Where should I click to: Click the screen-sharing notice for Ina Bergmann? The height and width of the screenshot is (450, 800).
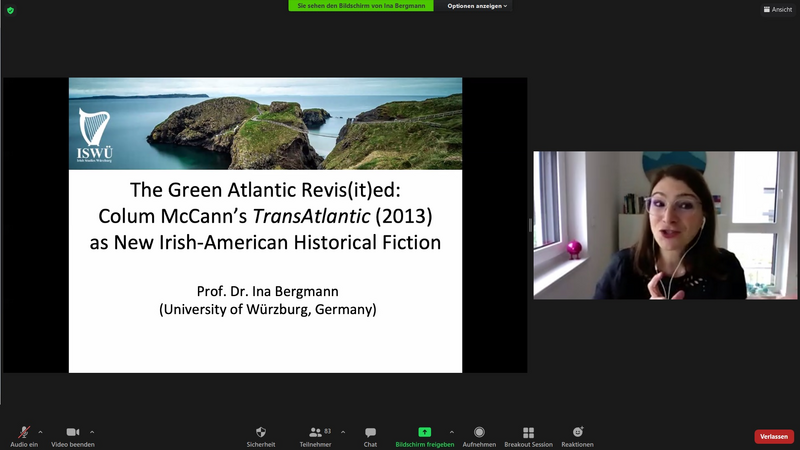coord(363,6)
